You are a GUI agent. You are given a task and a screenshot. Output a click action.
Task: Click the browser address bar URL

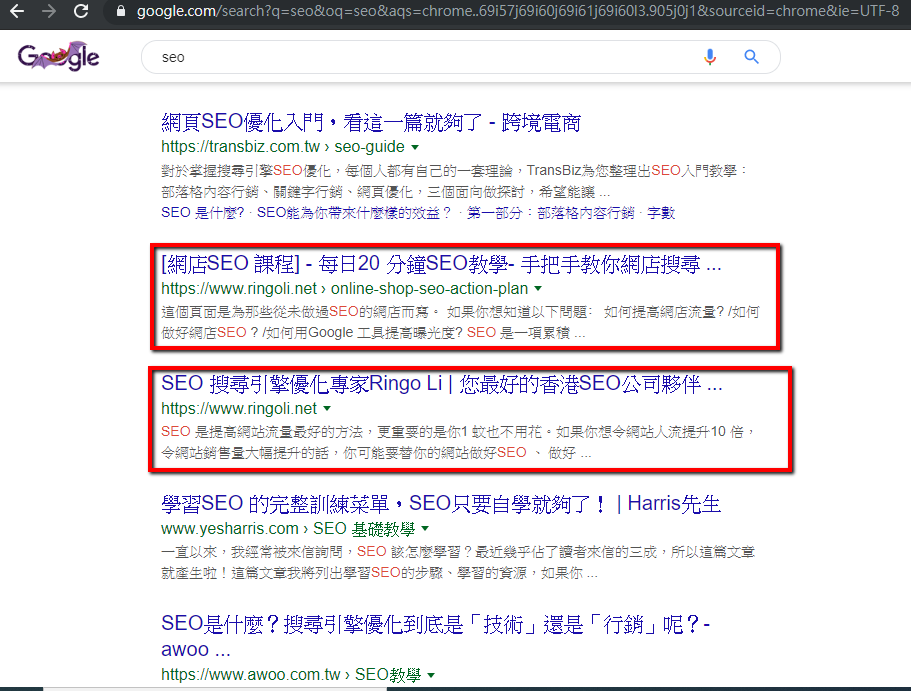(518, 11)
